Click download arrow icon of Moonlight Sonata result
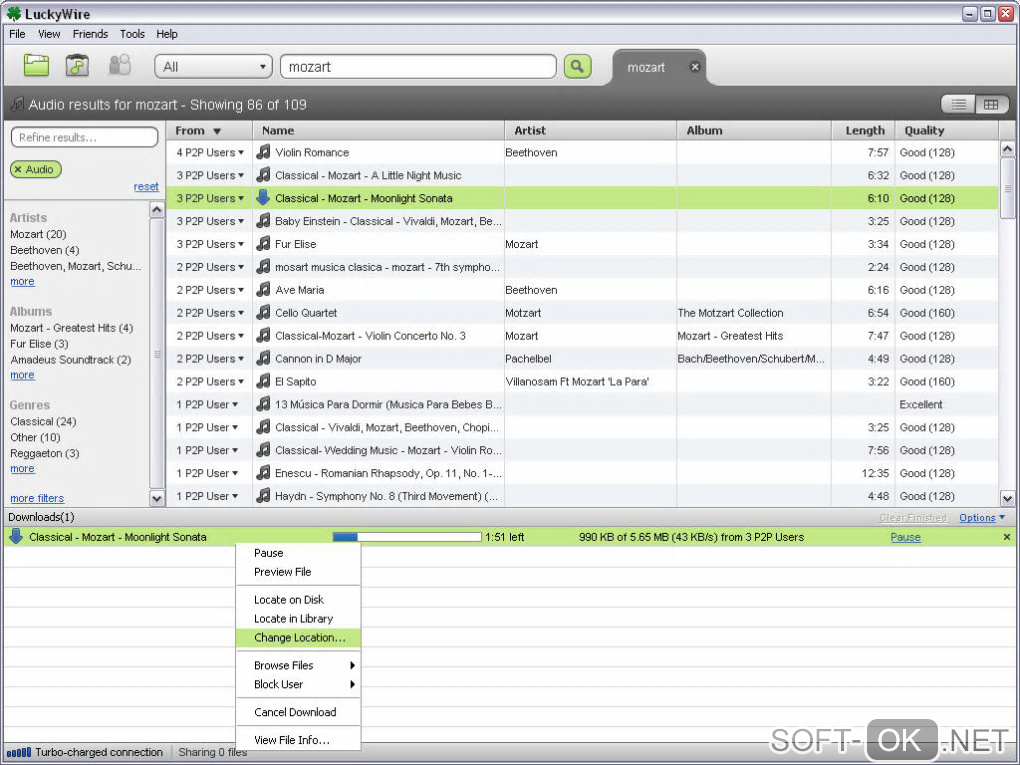The height and width of the screenshot is (765, 1020). pyautogui.click(x=263, y=198)
